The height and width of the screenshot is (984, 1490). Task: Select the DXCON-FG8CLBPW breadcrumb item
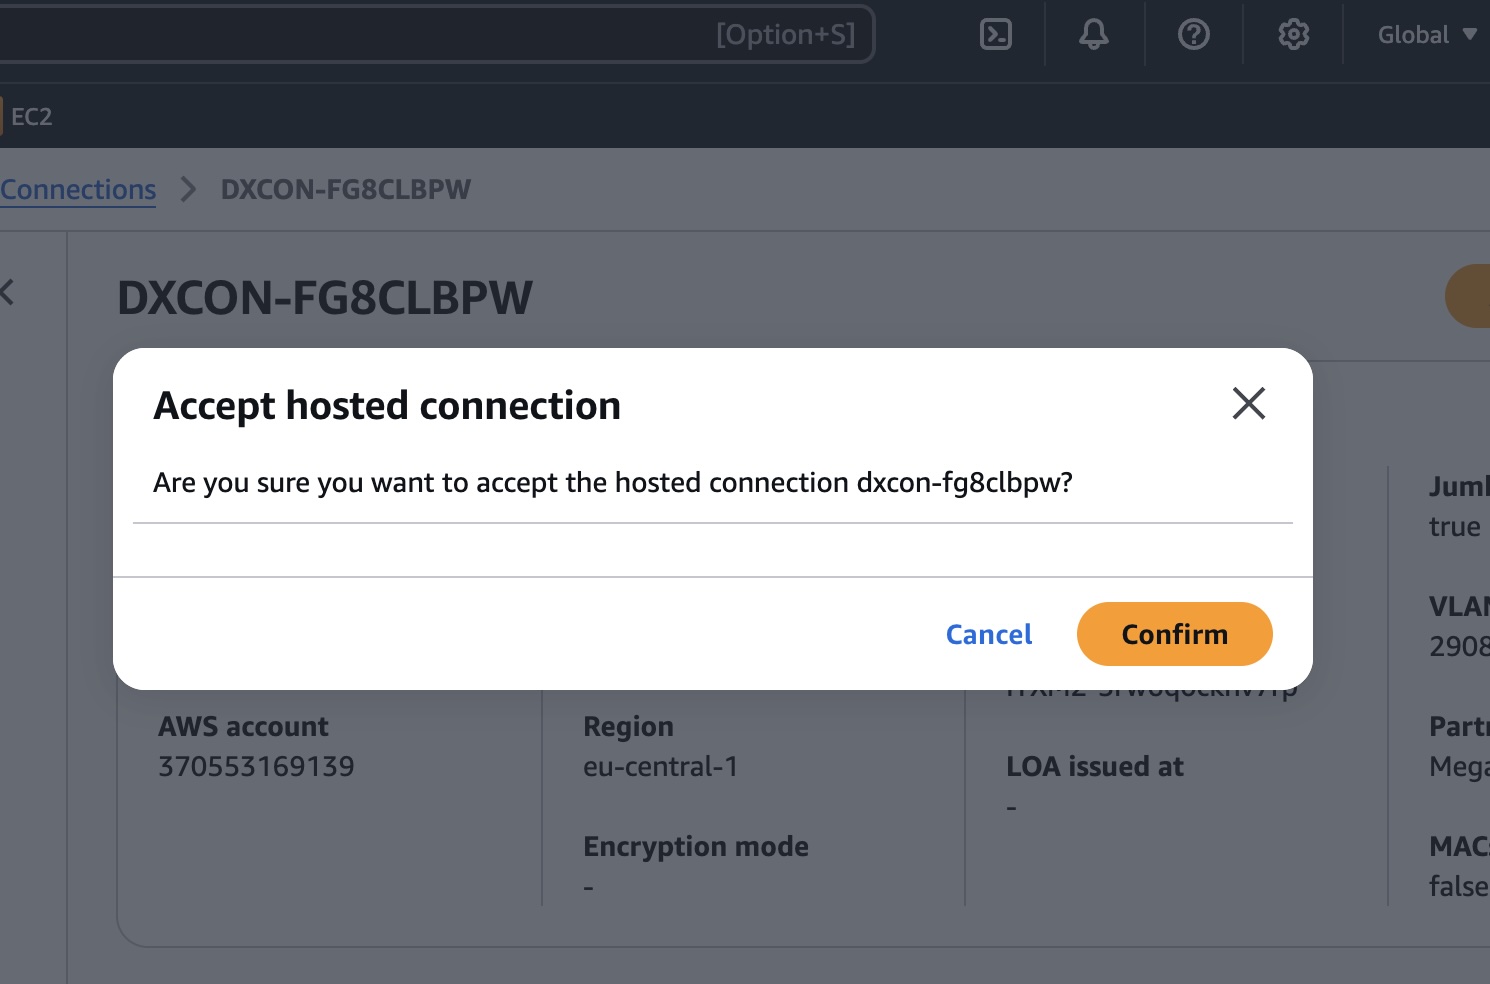(x=345, y=190)
